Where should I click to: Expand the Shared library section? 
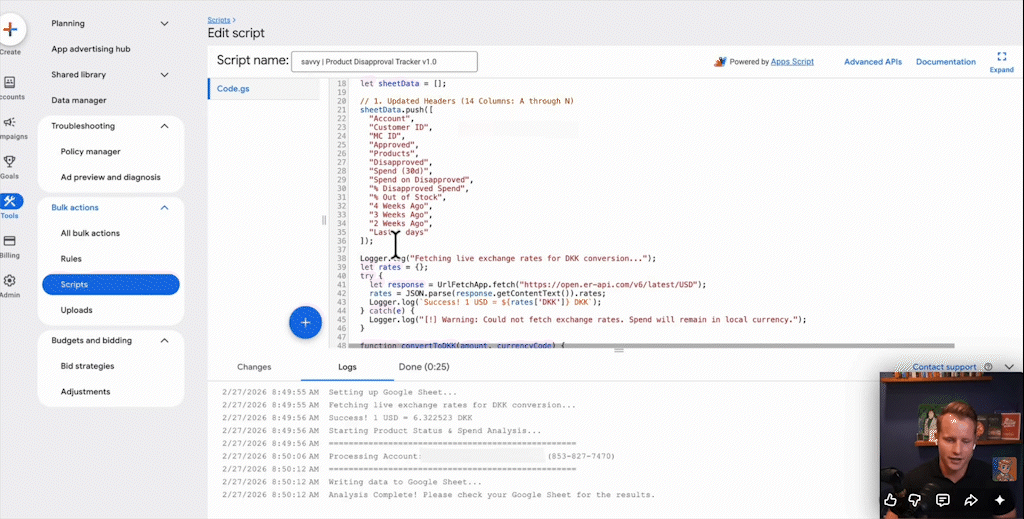[x=165, y=75]
